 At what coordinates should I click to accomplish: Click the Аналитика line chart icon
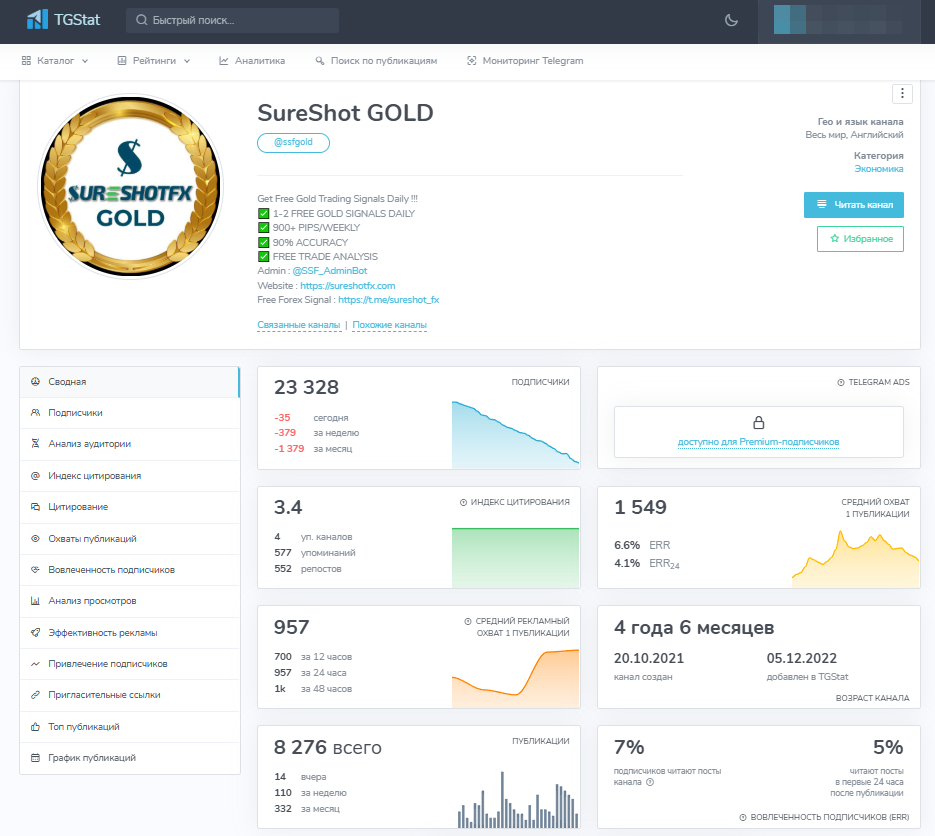point(224,60)
